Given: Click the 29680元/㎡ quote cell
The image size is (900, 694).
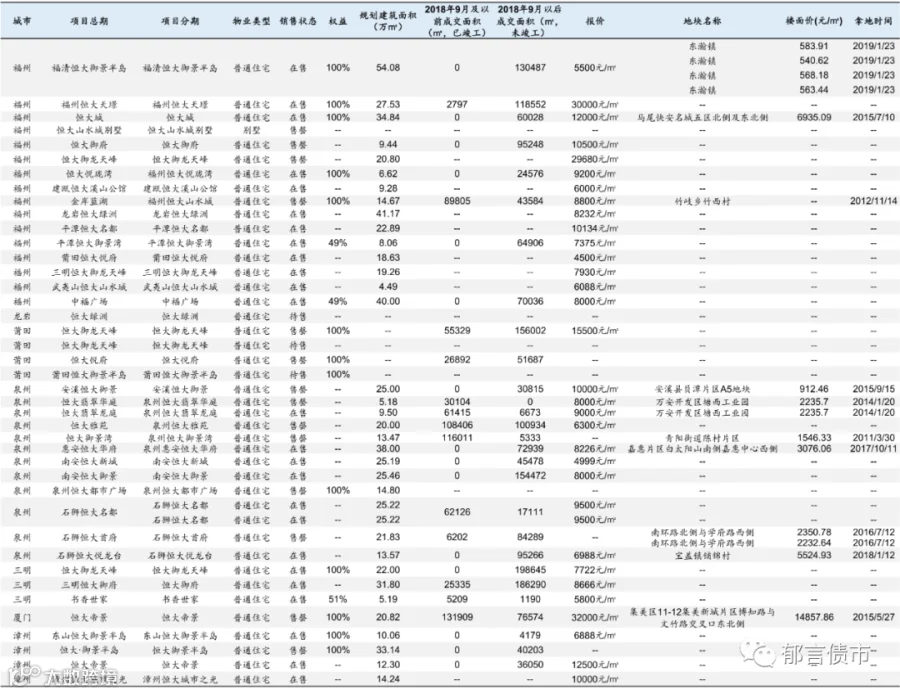Looking at the screenshot, I should (595, 159).
